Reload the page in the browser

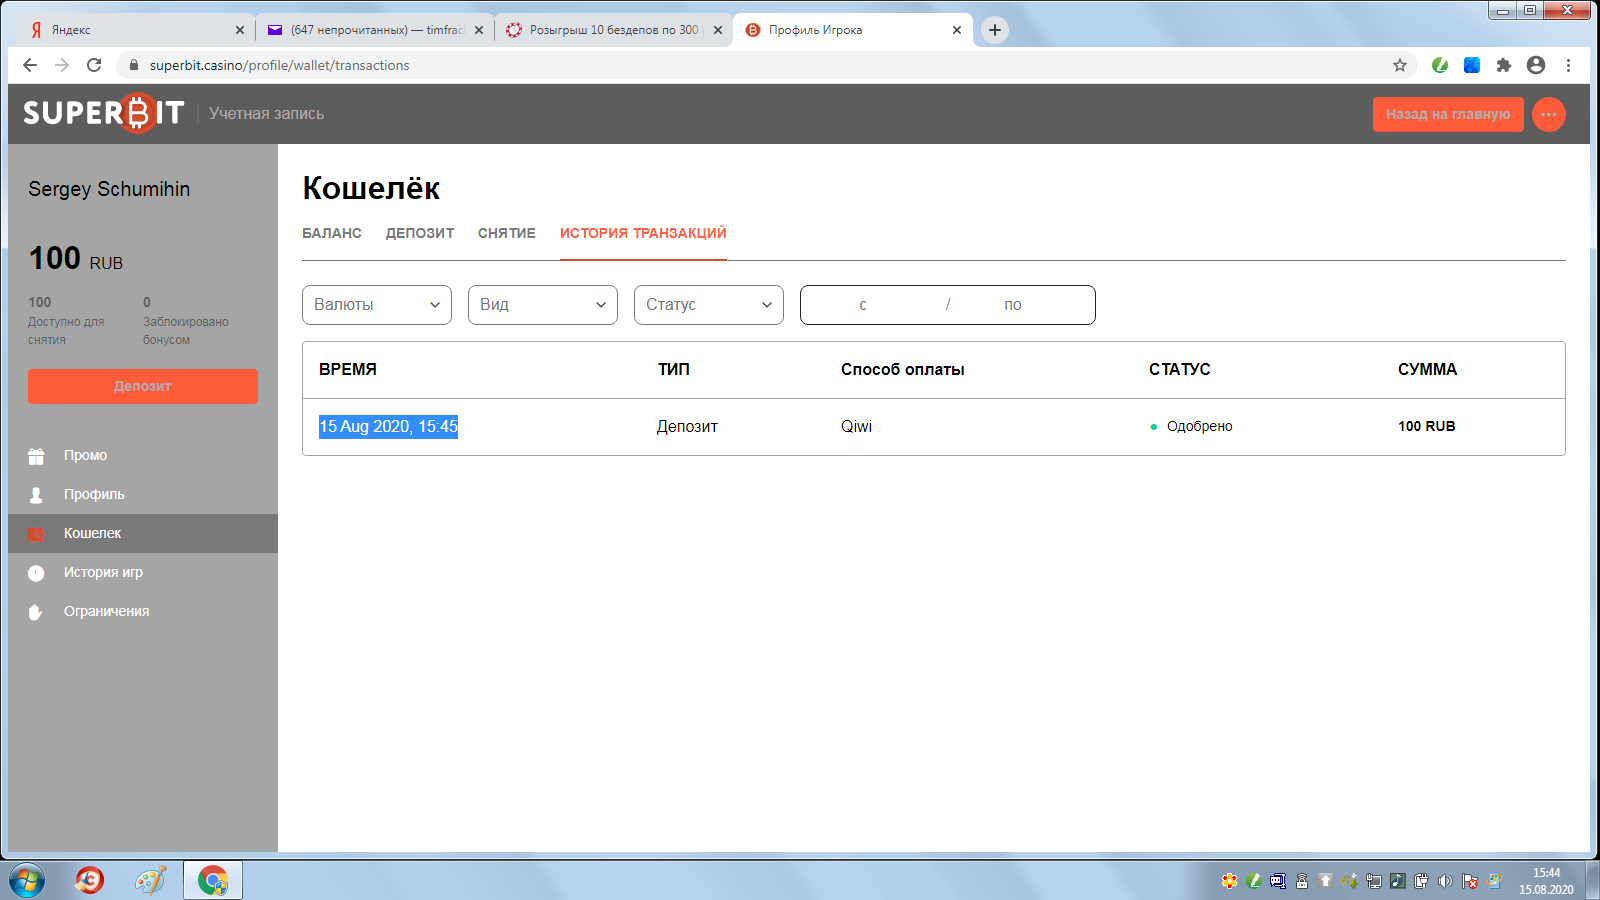pyautogui.click(x=94, y=65)
